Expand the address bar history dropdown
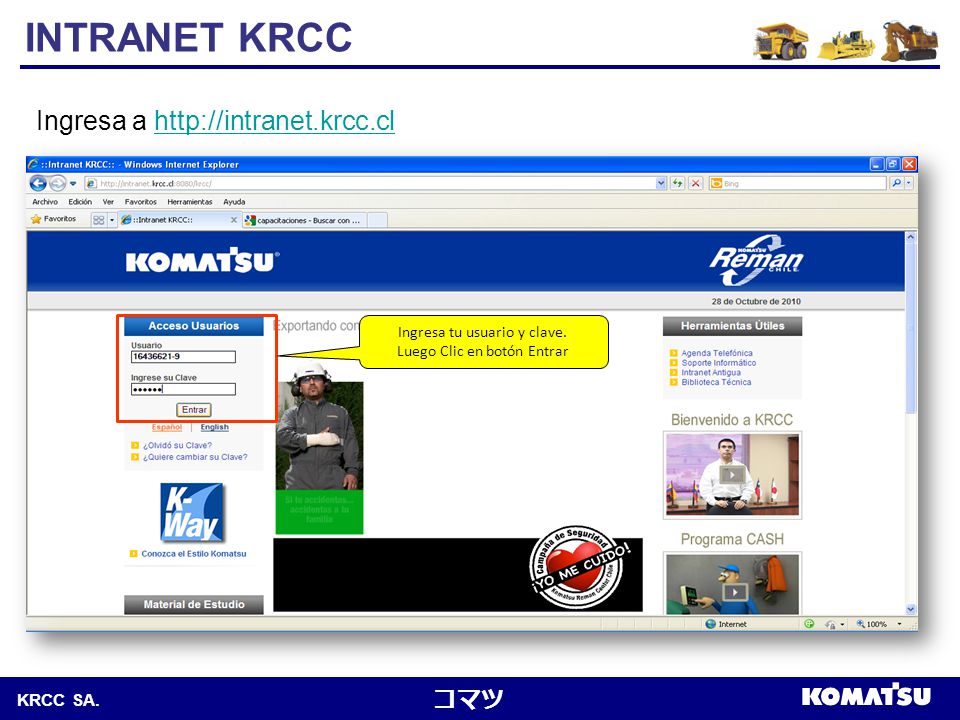960x720 pixels. click(x=661, y=183)
